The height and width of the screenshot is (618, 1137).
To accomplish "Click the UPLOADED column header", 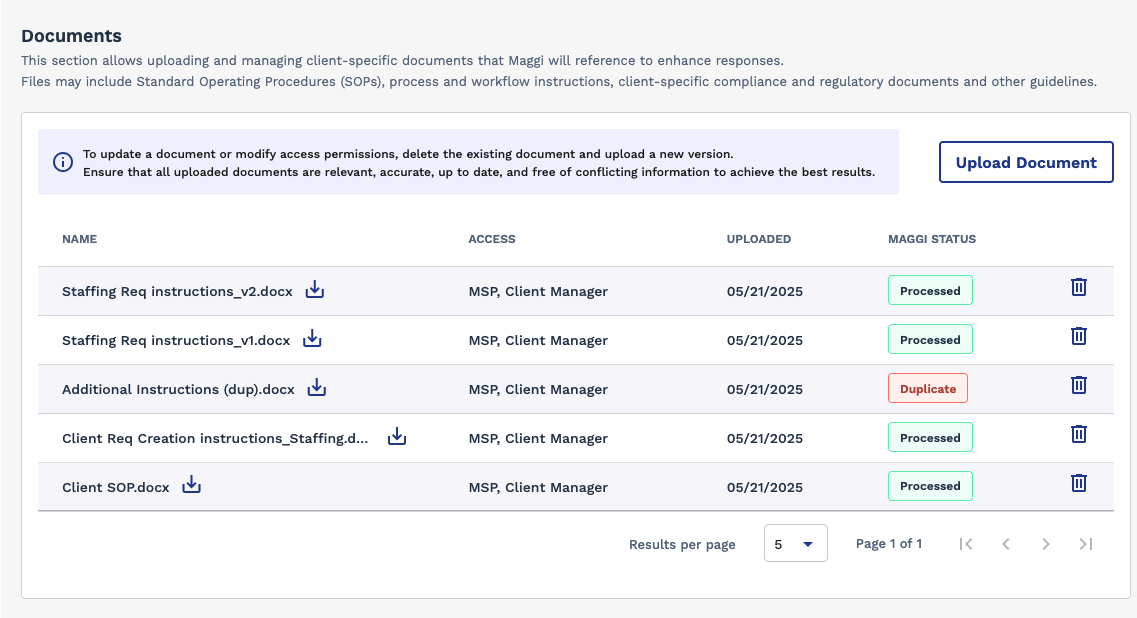I will 758,239.
